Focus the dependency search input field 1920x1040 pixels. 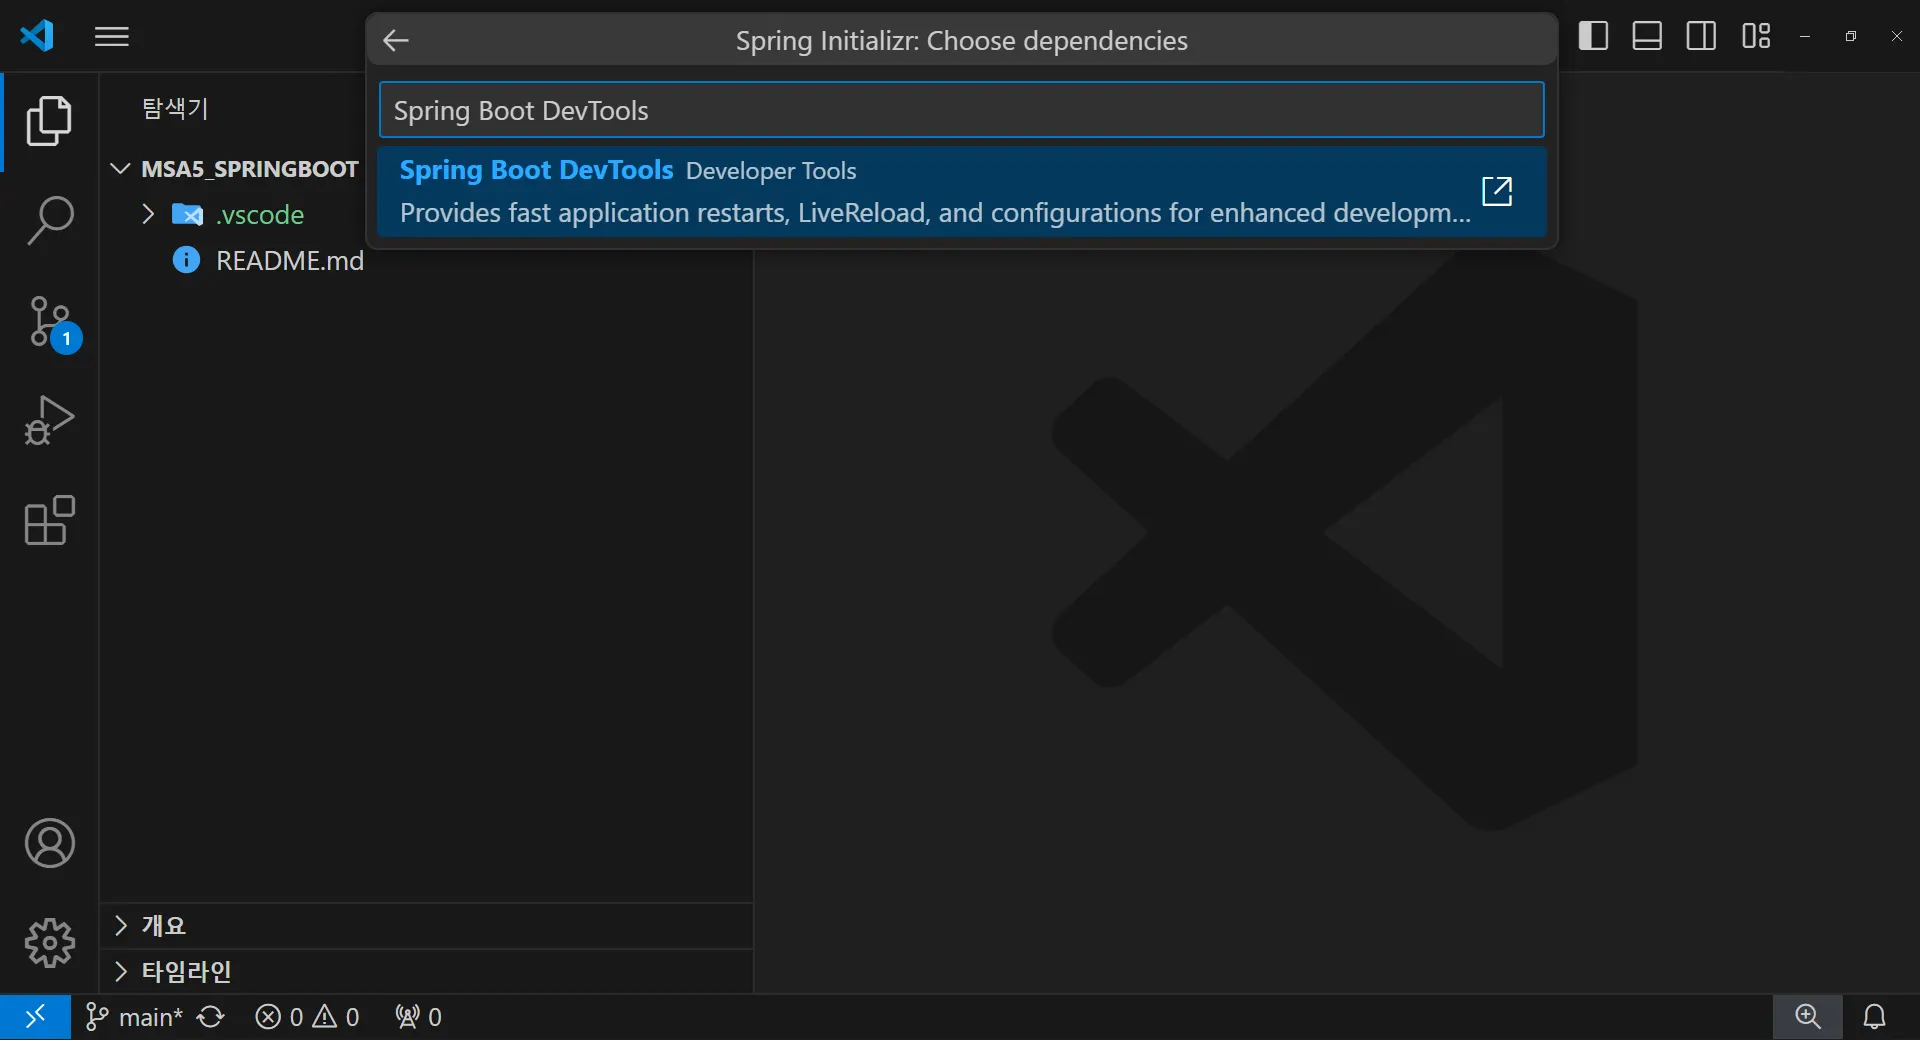point(961,110)
